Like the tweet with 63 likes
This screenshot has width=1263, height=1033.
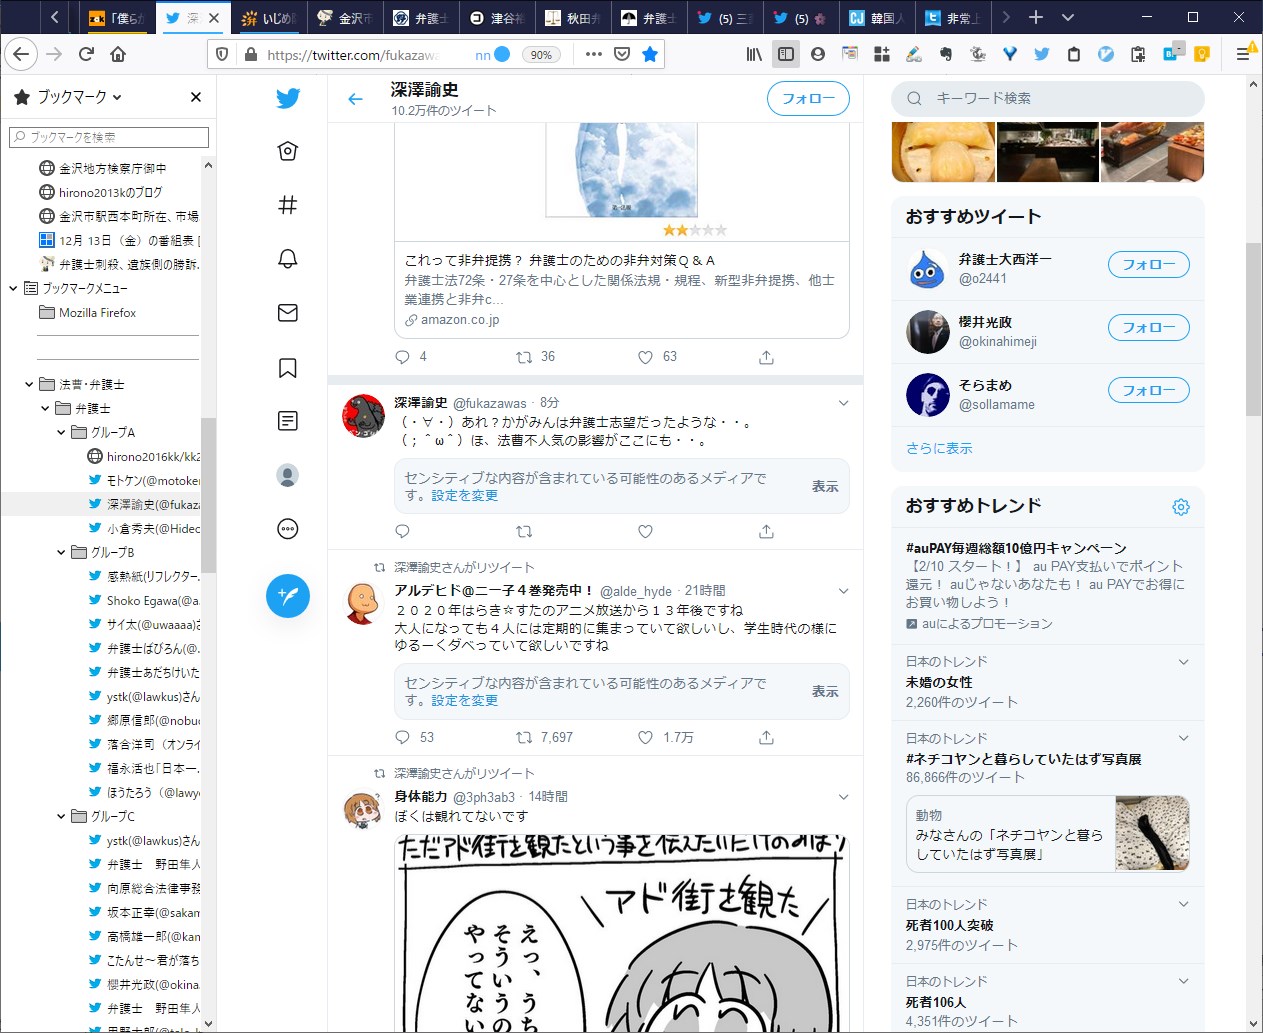[x=645, y=357]
